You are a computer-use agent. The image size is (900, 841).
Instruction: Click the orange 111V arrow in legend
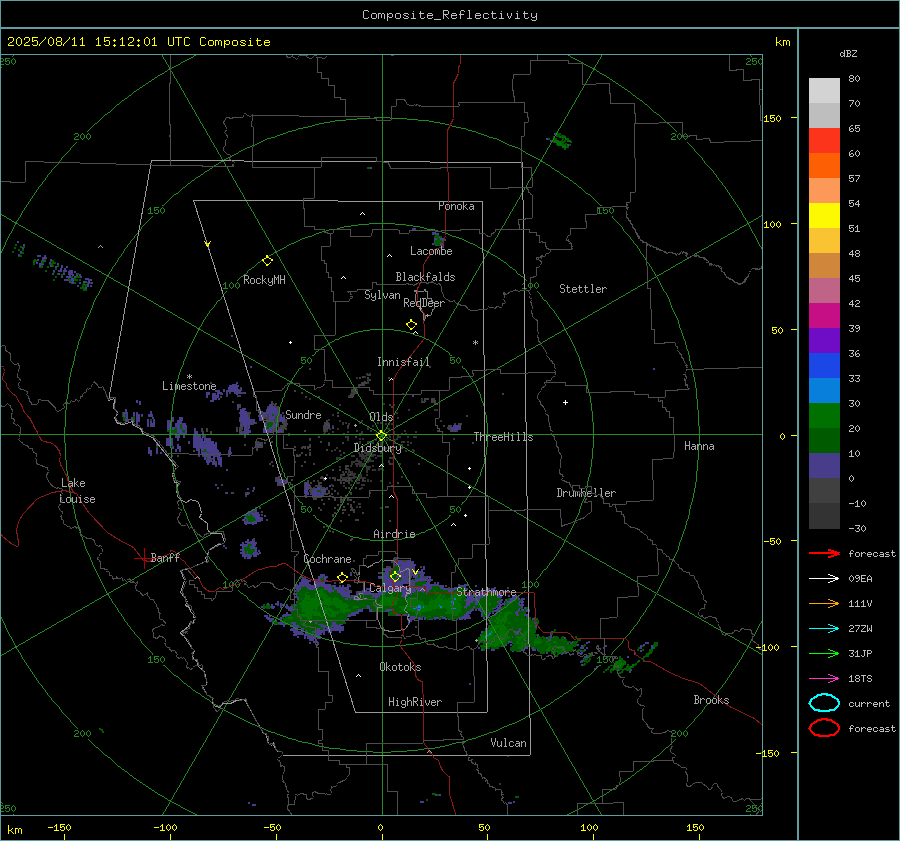click(x=824, y=603)
